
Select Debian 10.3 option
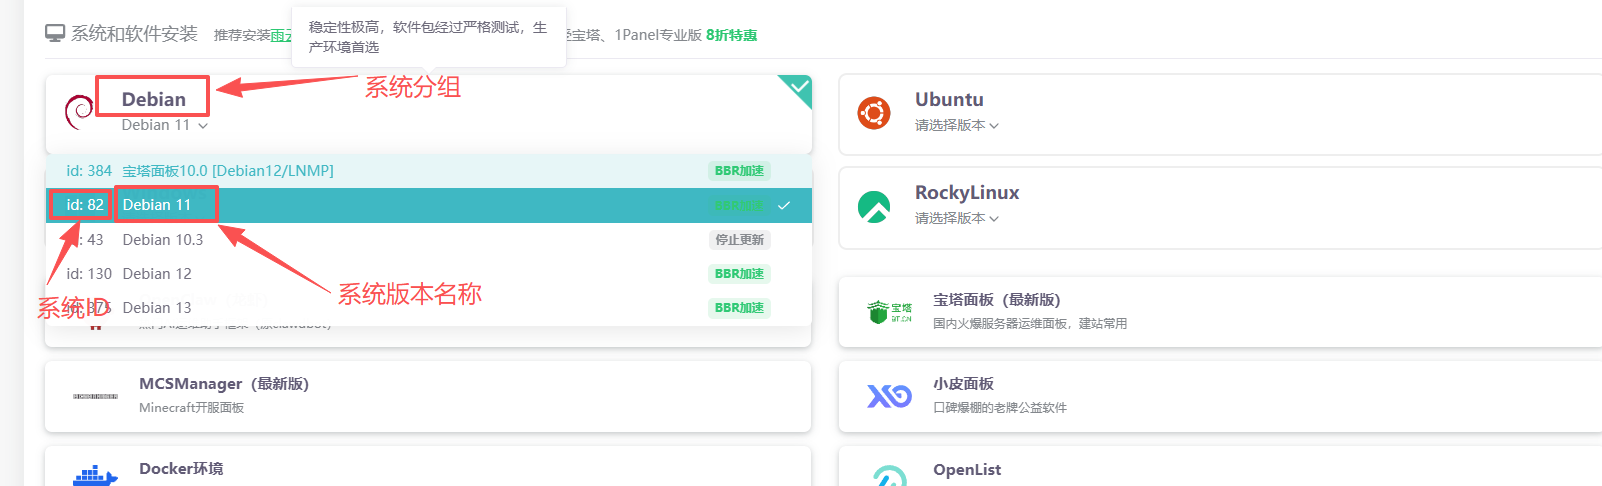pos(428,240)
